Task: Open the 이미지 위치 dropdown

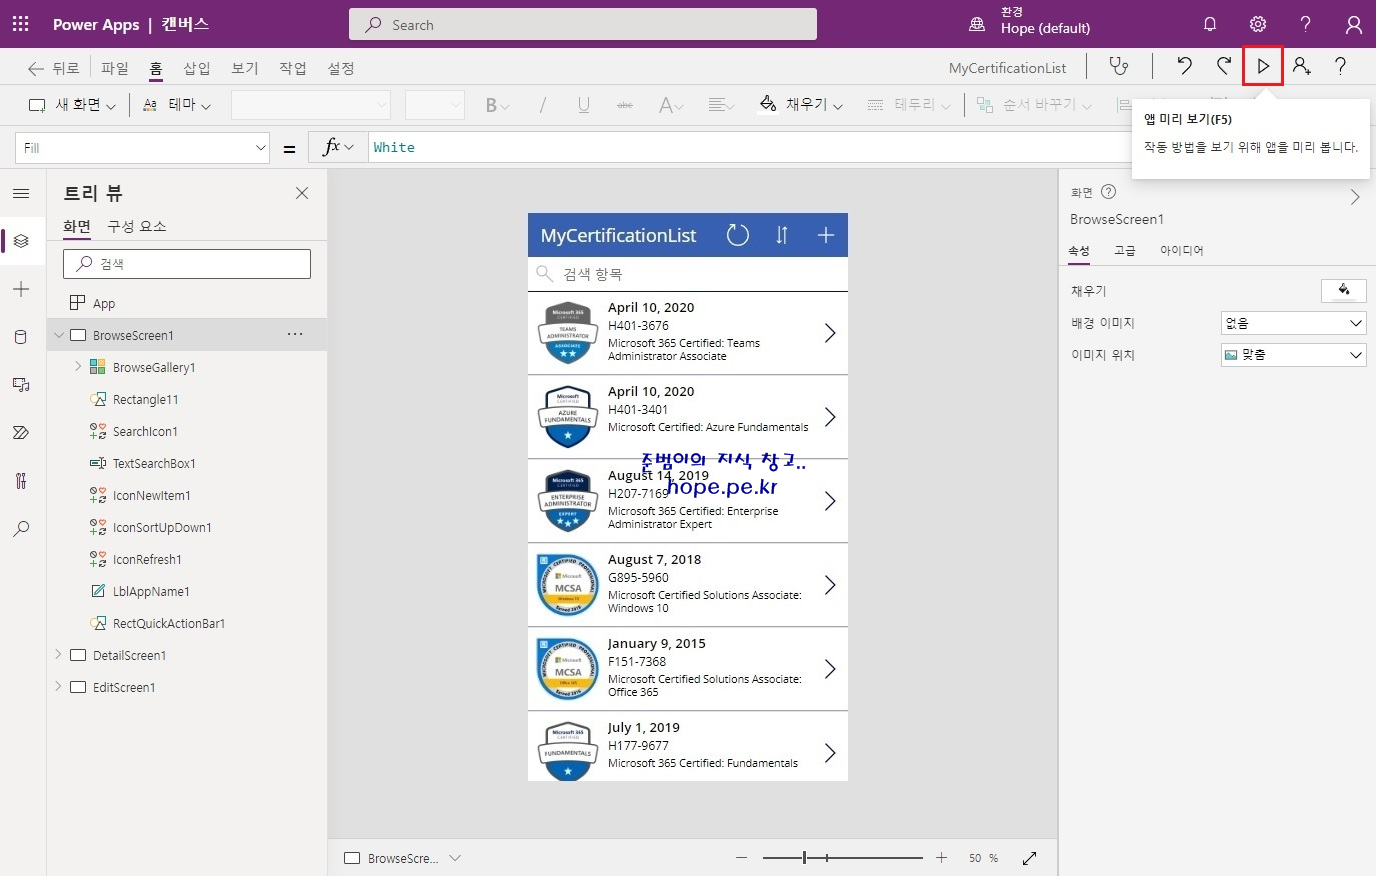Action: tap(1293, 355)
